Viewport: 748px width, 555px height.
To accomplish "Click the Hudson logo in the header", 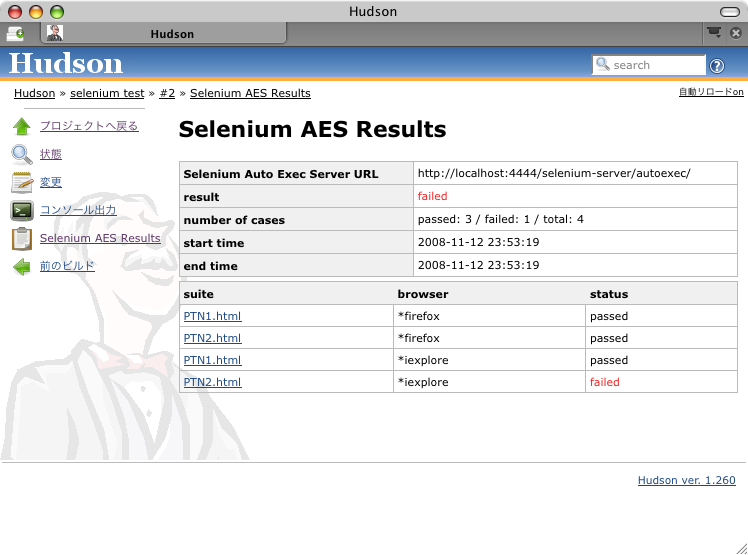I will [66, 63].
